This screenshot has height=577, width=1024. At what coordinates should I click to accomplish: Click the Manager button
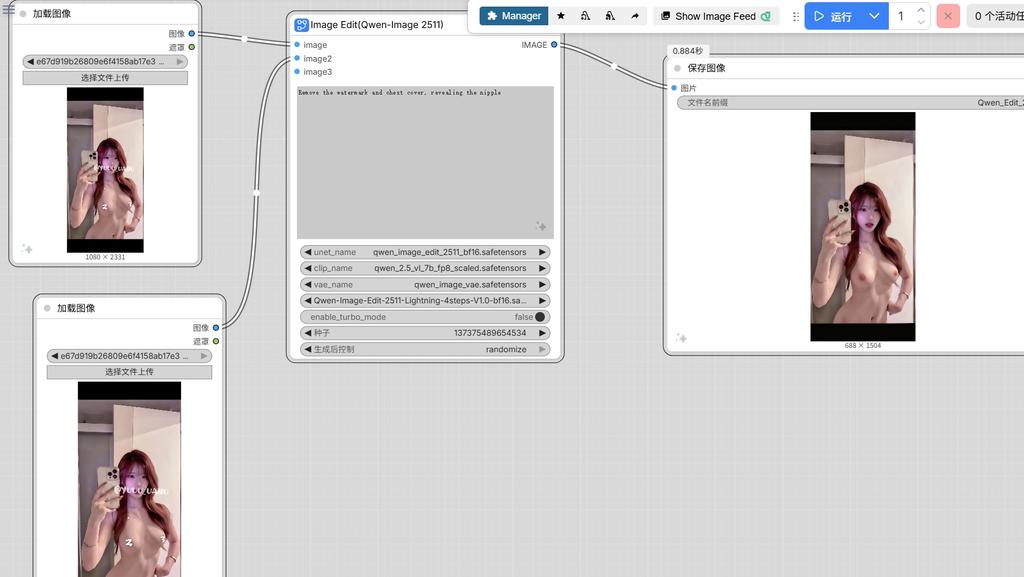(514, 16)
